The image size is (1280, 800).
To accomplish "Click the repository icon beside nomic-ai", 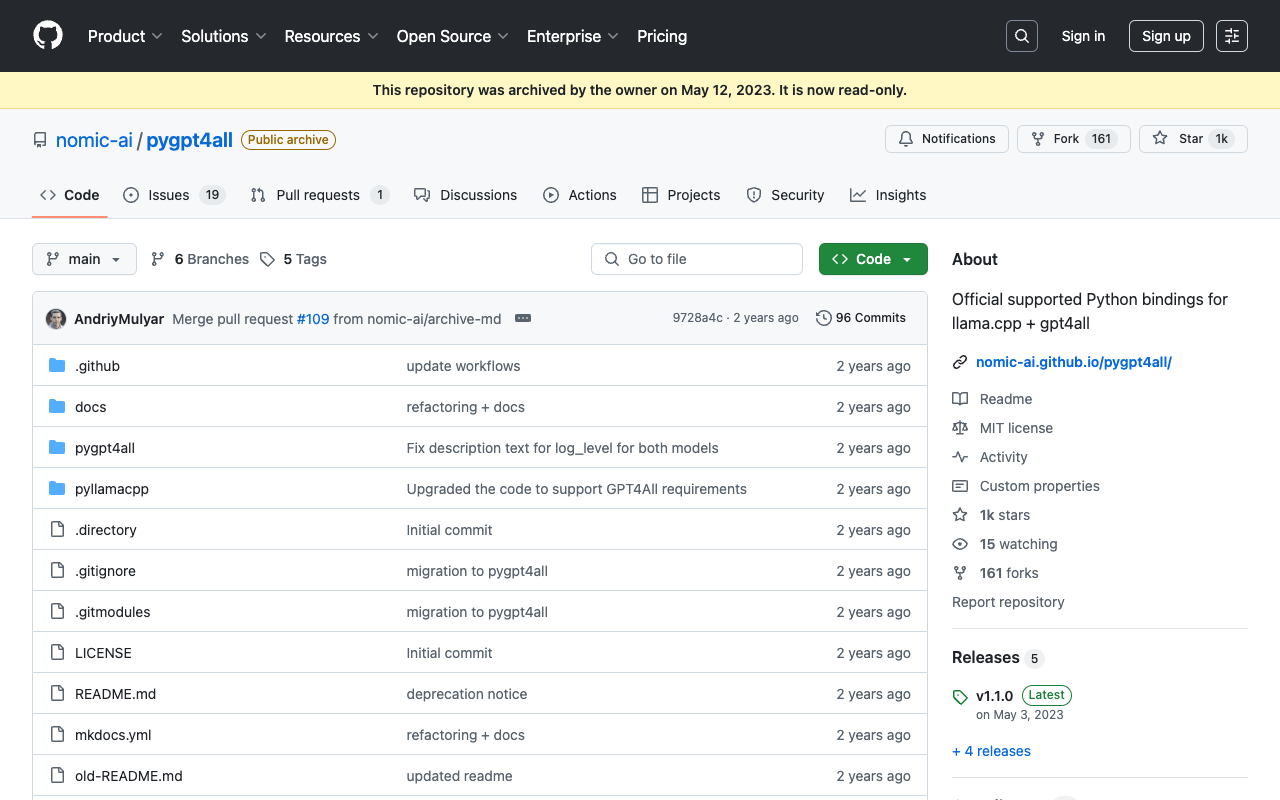I will click(x=40, y=140).
